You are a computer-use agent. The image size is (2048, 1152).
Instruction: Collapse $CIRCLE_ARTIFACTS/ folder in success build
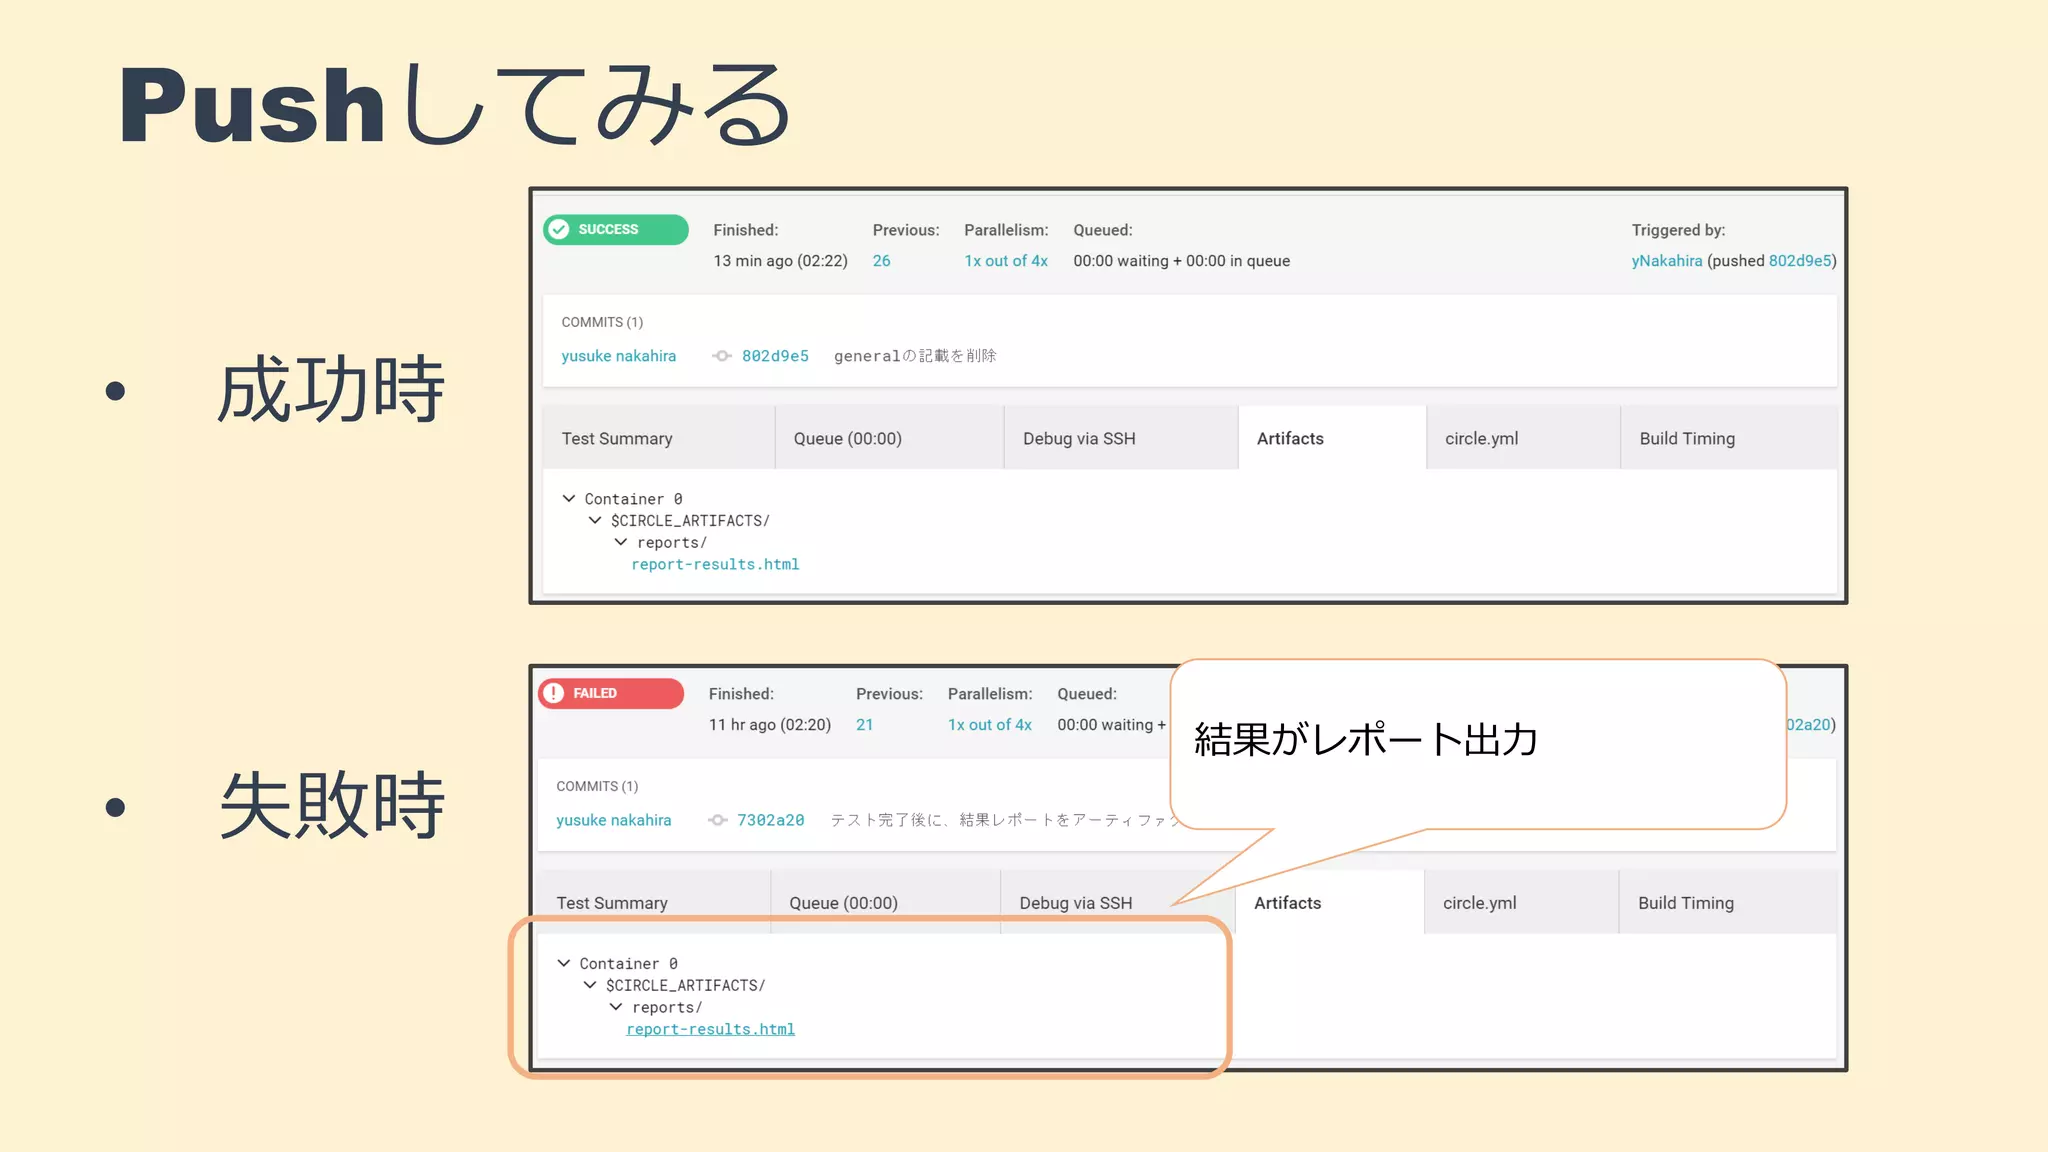(595, 520)
